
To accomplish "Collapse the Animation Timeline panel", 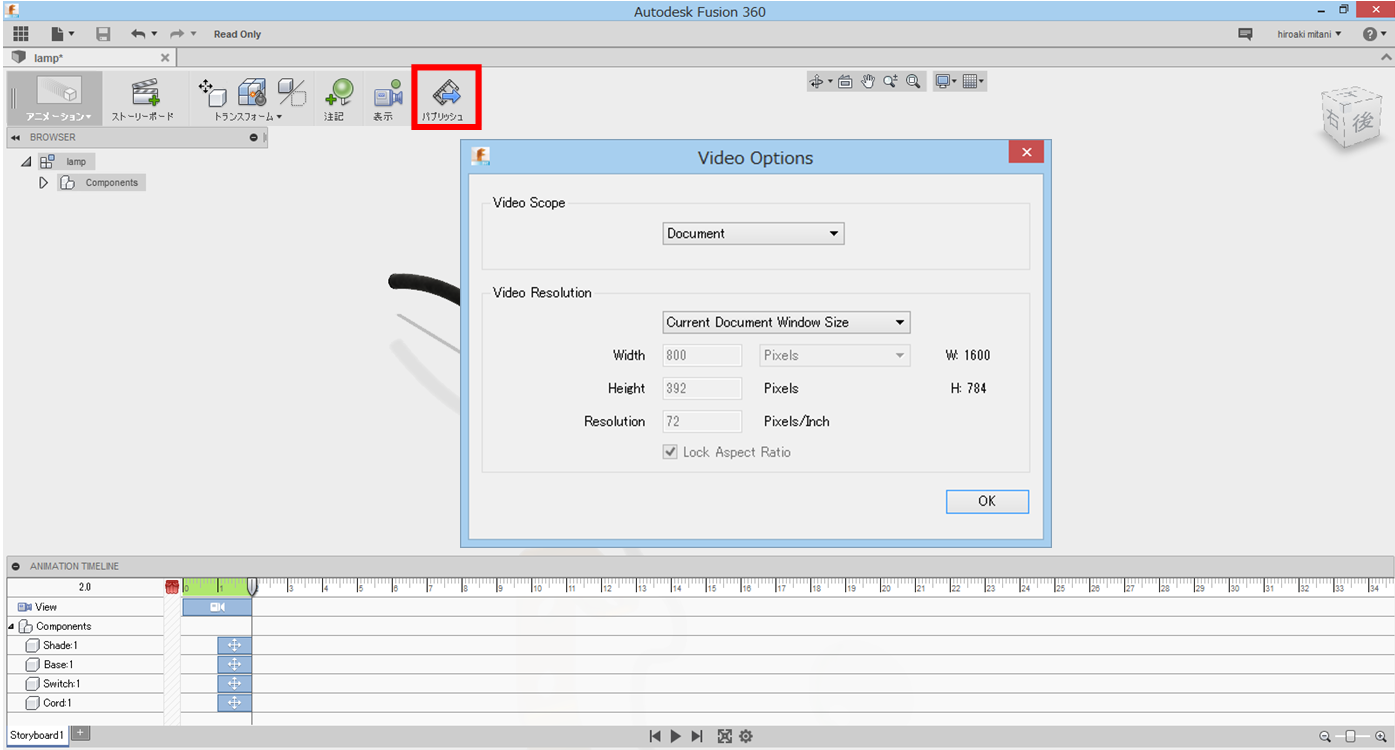I will tap(16, 566).
